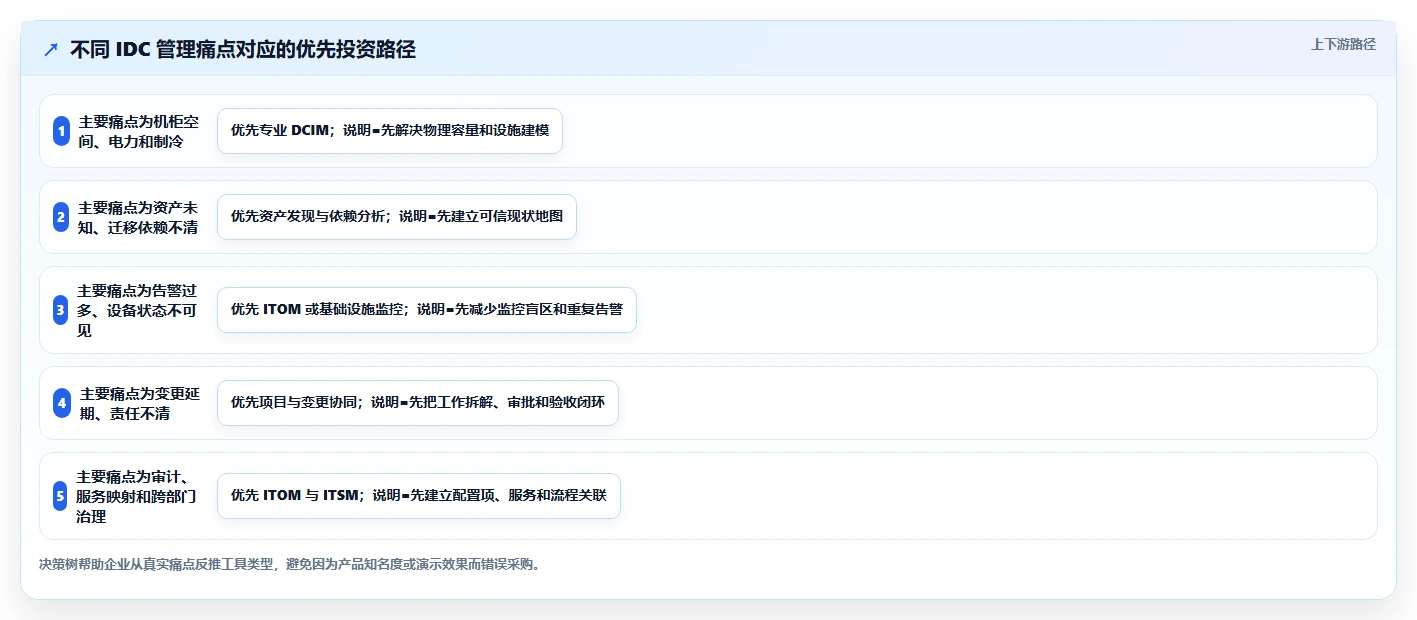Viewport: 1417px width, 620px height.
Task: Click the 上下游路径 label in the header
Action: (x=1344, y=44)
